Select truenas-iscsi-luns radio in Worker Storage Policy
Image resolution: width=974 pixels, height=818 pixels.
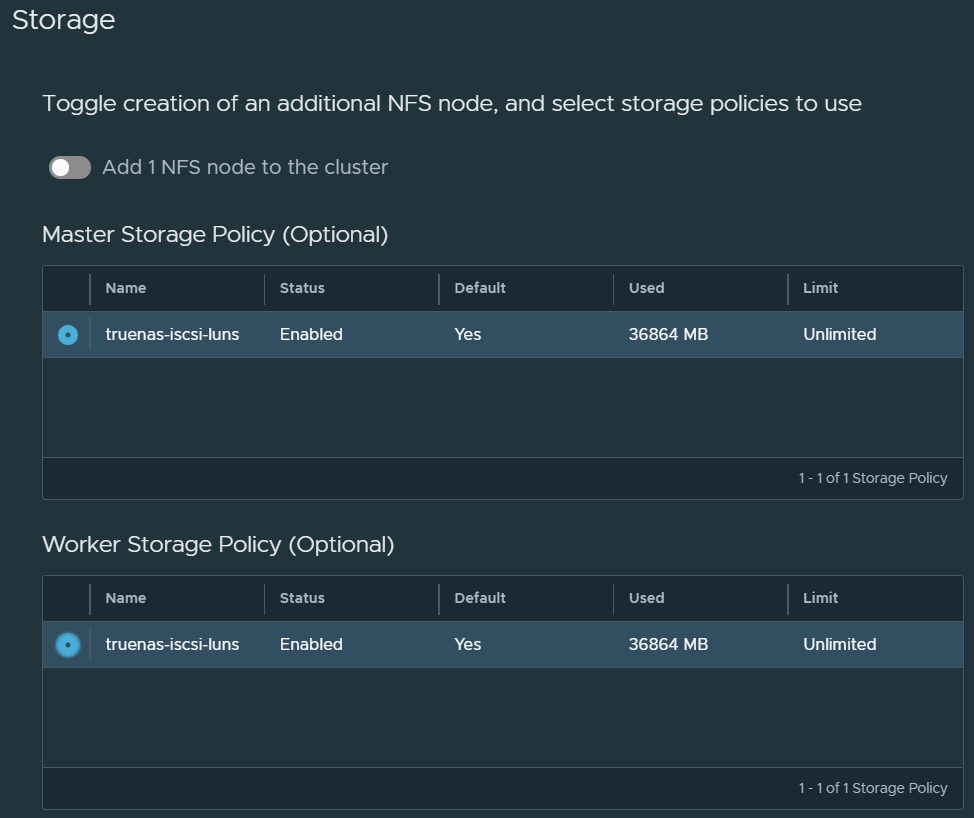coord(68,645)
